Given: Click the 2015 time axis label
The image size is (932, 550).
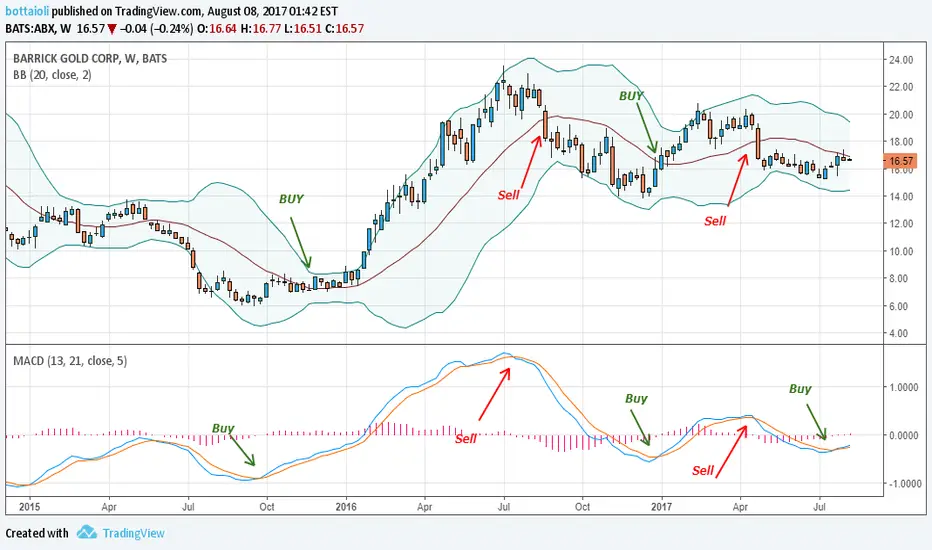Looking at the screenshot, I should pyautogui.click(x=29, y=507).
